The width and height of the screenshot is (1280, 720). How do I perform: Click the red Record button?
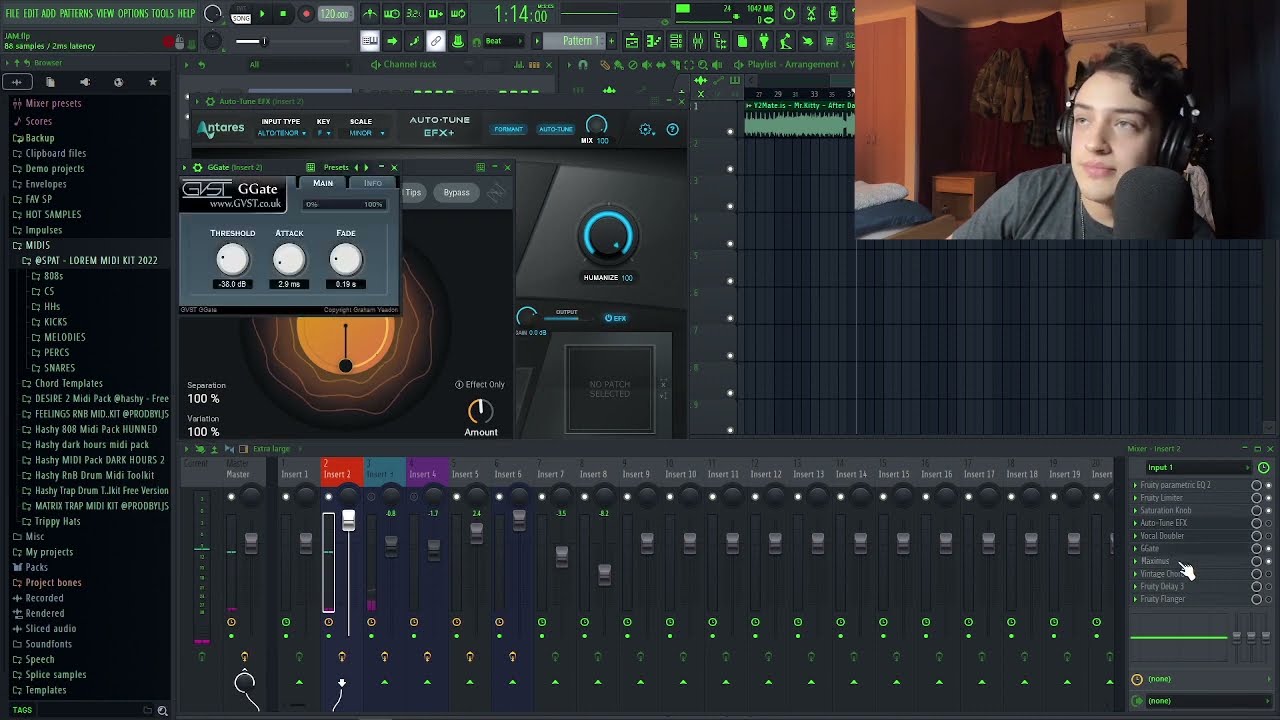(306, 14)
